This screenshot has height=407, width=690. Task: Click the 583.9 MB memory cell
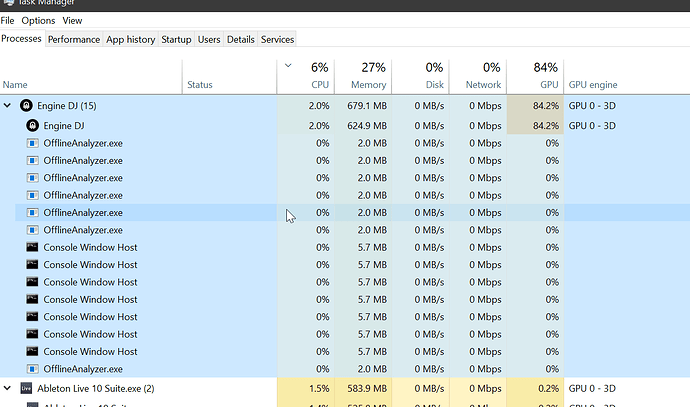pos(363,388)
